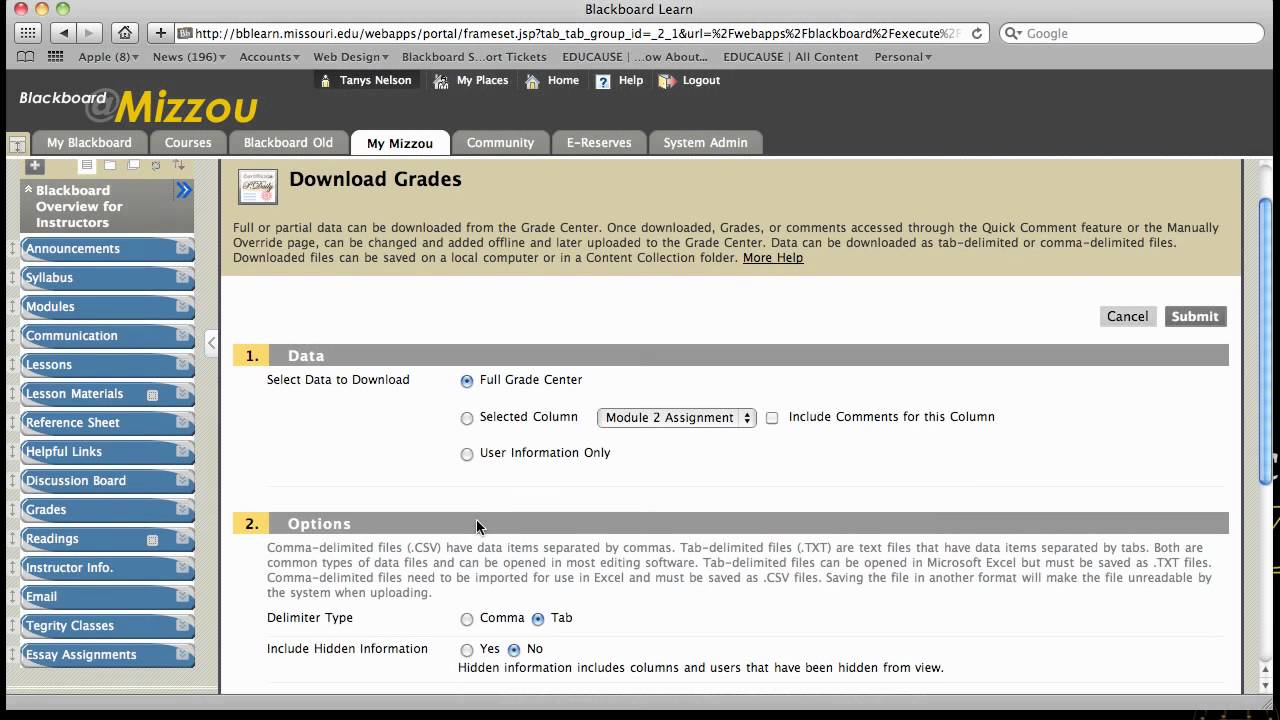Click the Logout door icon
This screenshot has height=720, width=1280.
(667, 81)
